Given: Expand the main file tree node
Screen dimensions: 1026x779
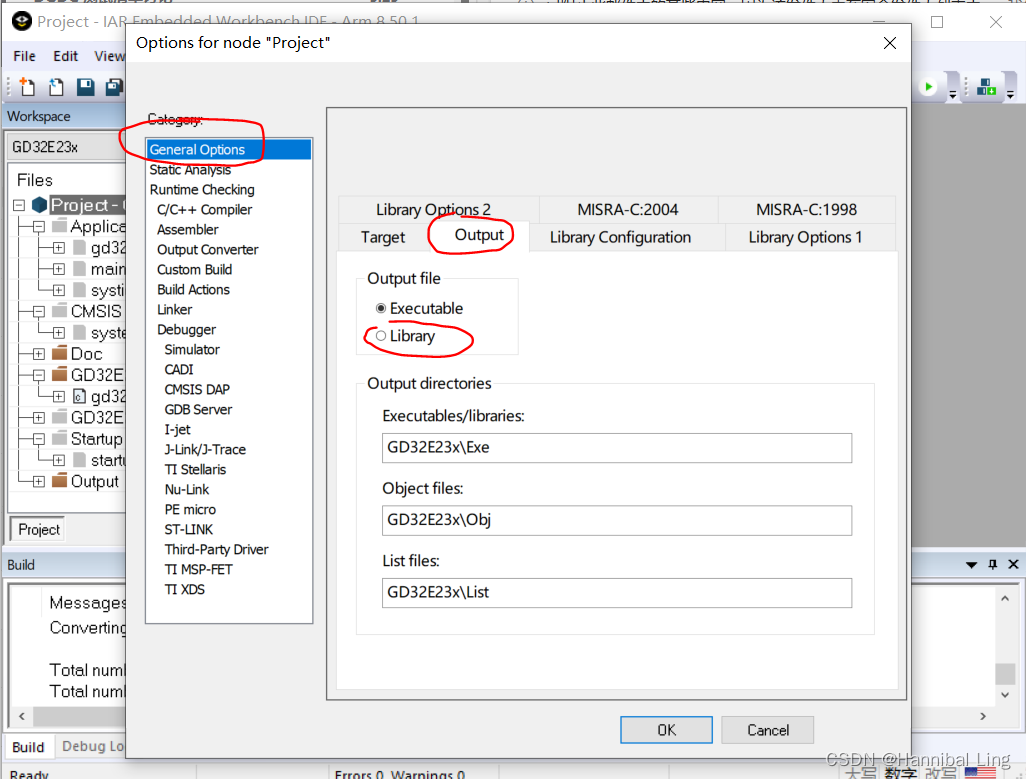Looking at the screenshot, I should point(58,269).
